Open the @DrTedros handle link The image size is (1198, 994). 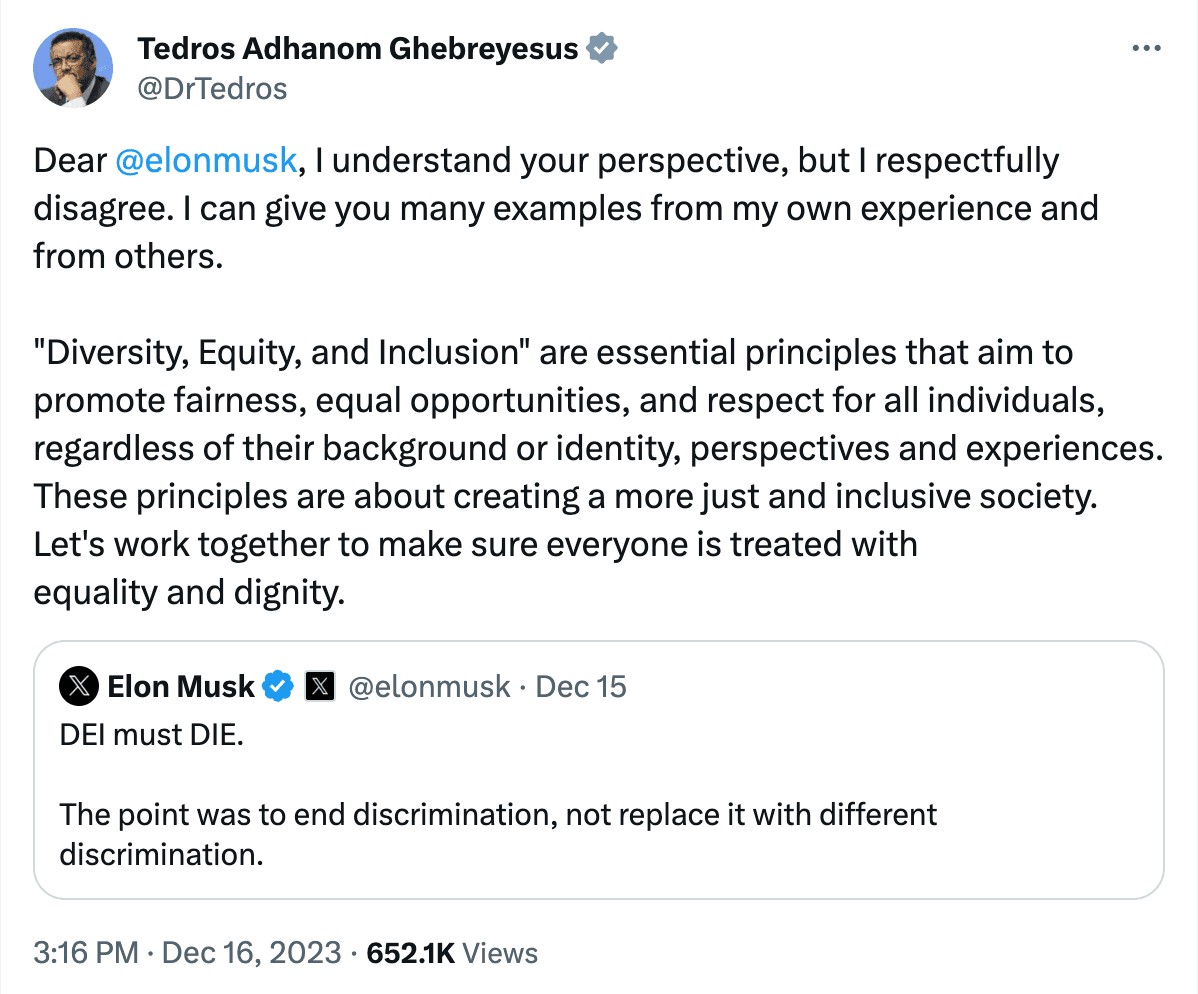click(x=212, y=89)
